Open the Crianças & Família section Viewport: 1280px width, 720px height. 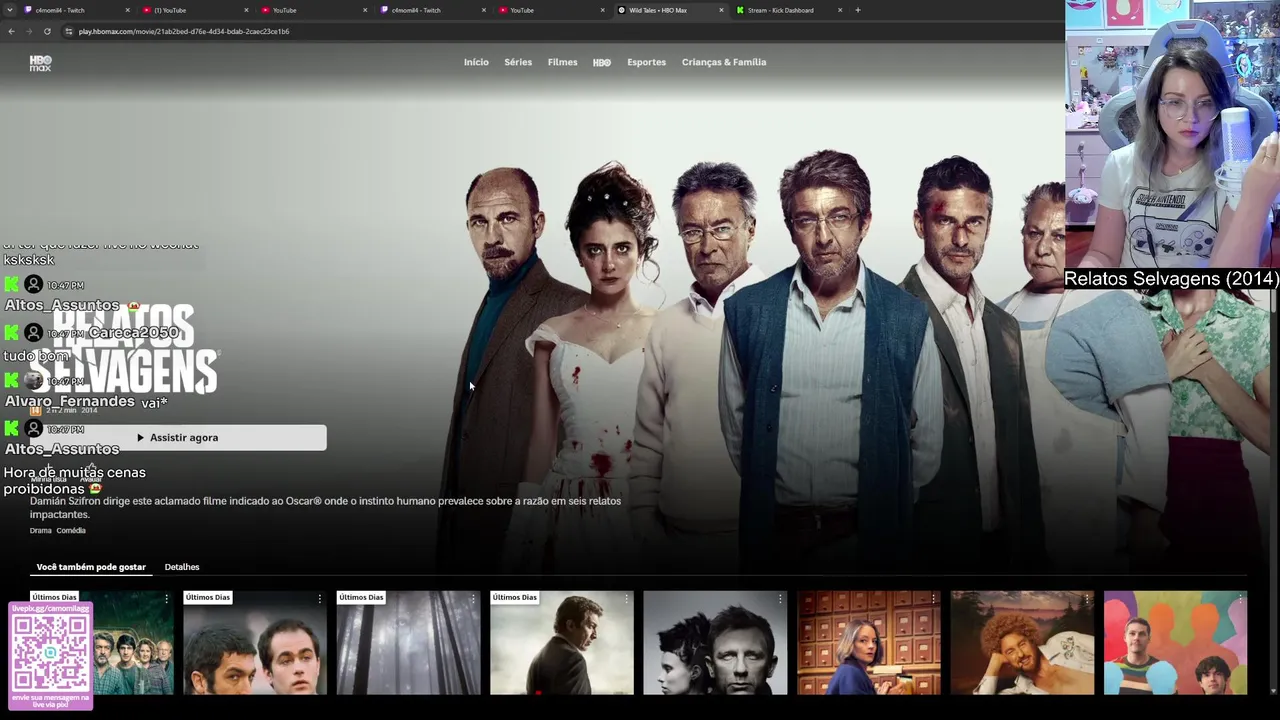coord(724,62)
